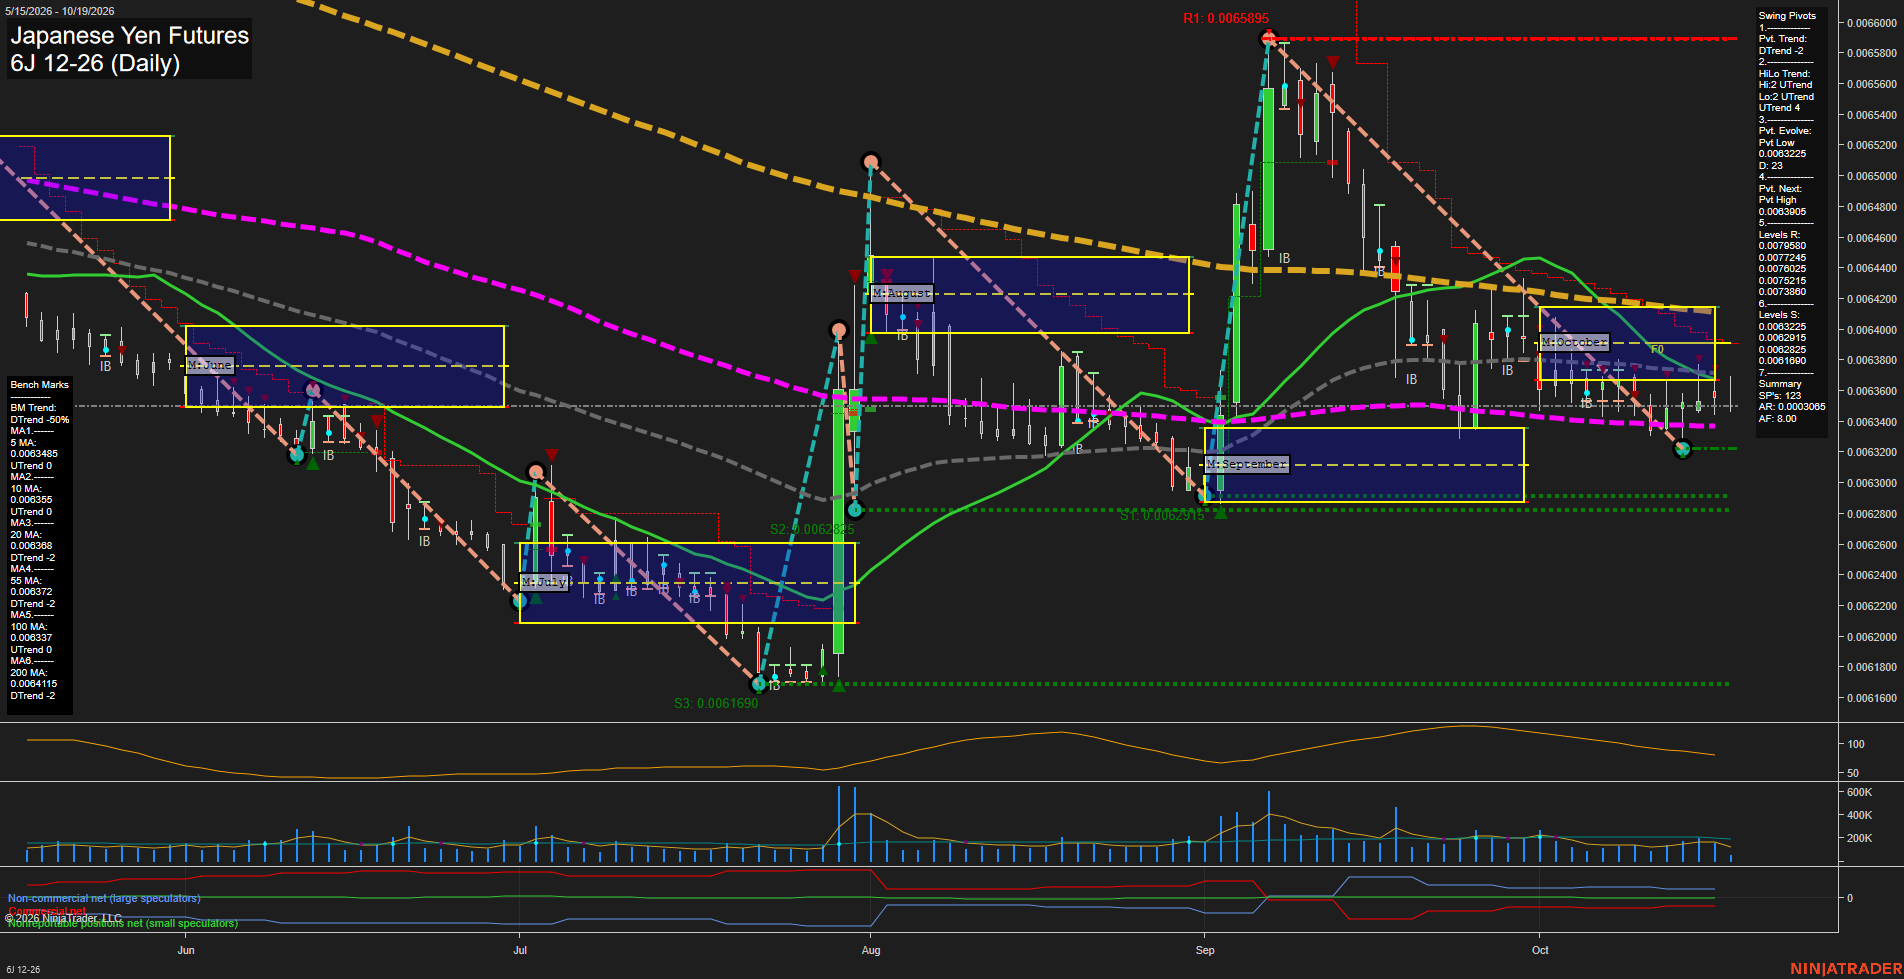Image resolution: width=1904 pixels, height=979 pixels.
Task: Select the Nonreportable positions net legend
Action: click(x=123, y=923)
